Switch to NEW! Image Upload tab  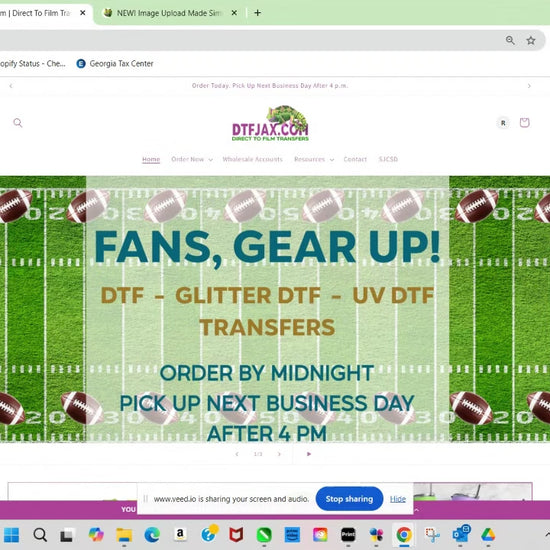pos(169,13)
